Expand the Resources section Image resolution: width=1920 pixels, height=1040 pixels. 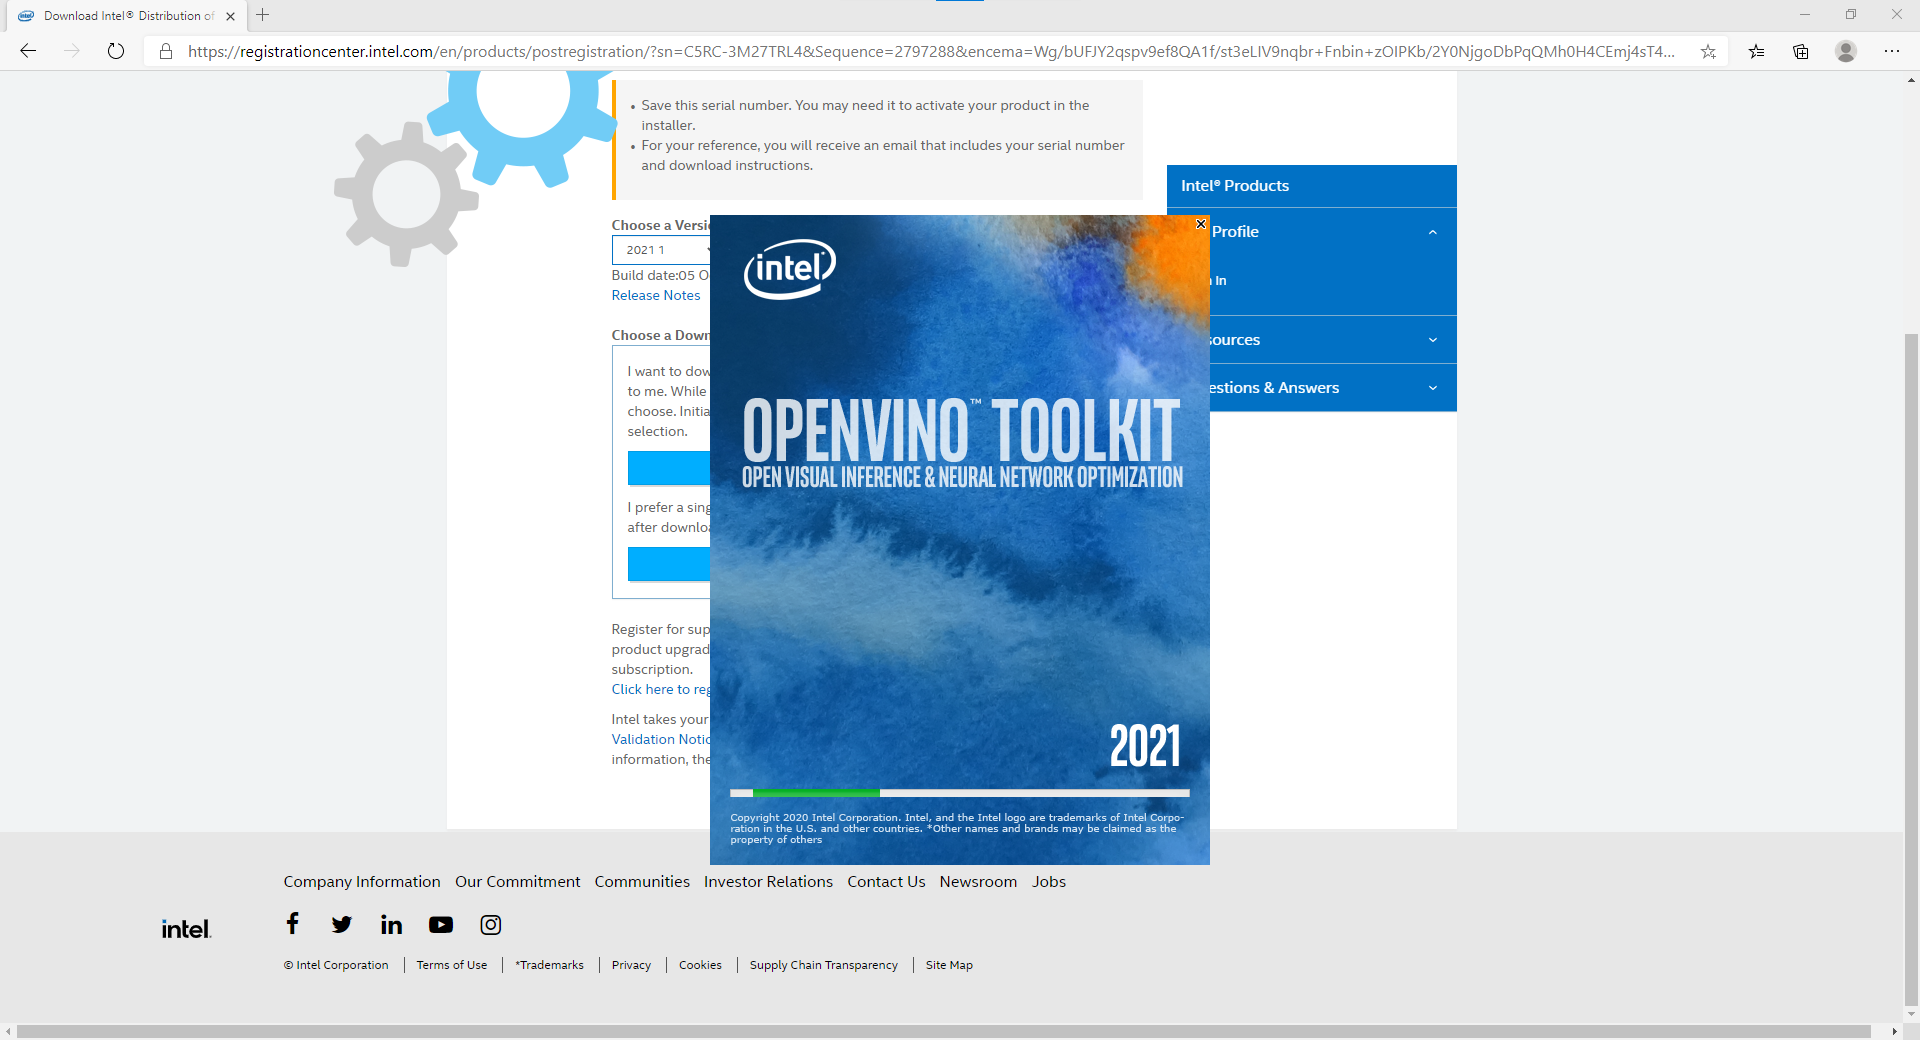1432,339
